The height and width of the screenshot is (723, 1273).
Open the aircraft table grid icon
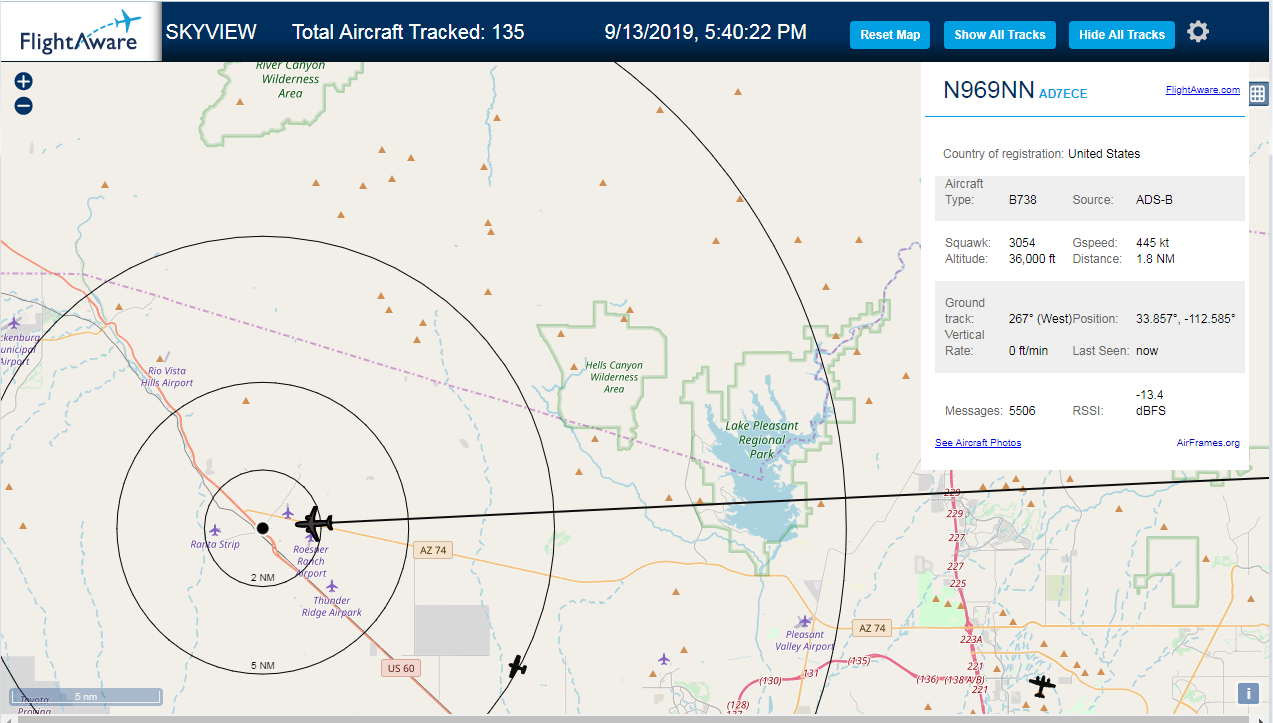click(x=1258, y=94)
